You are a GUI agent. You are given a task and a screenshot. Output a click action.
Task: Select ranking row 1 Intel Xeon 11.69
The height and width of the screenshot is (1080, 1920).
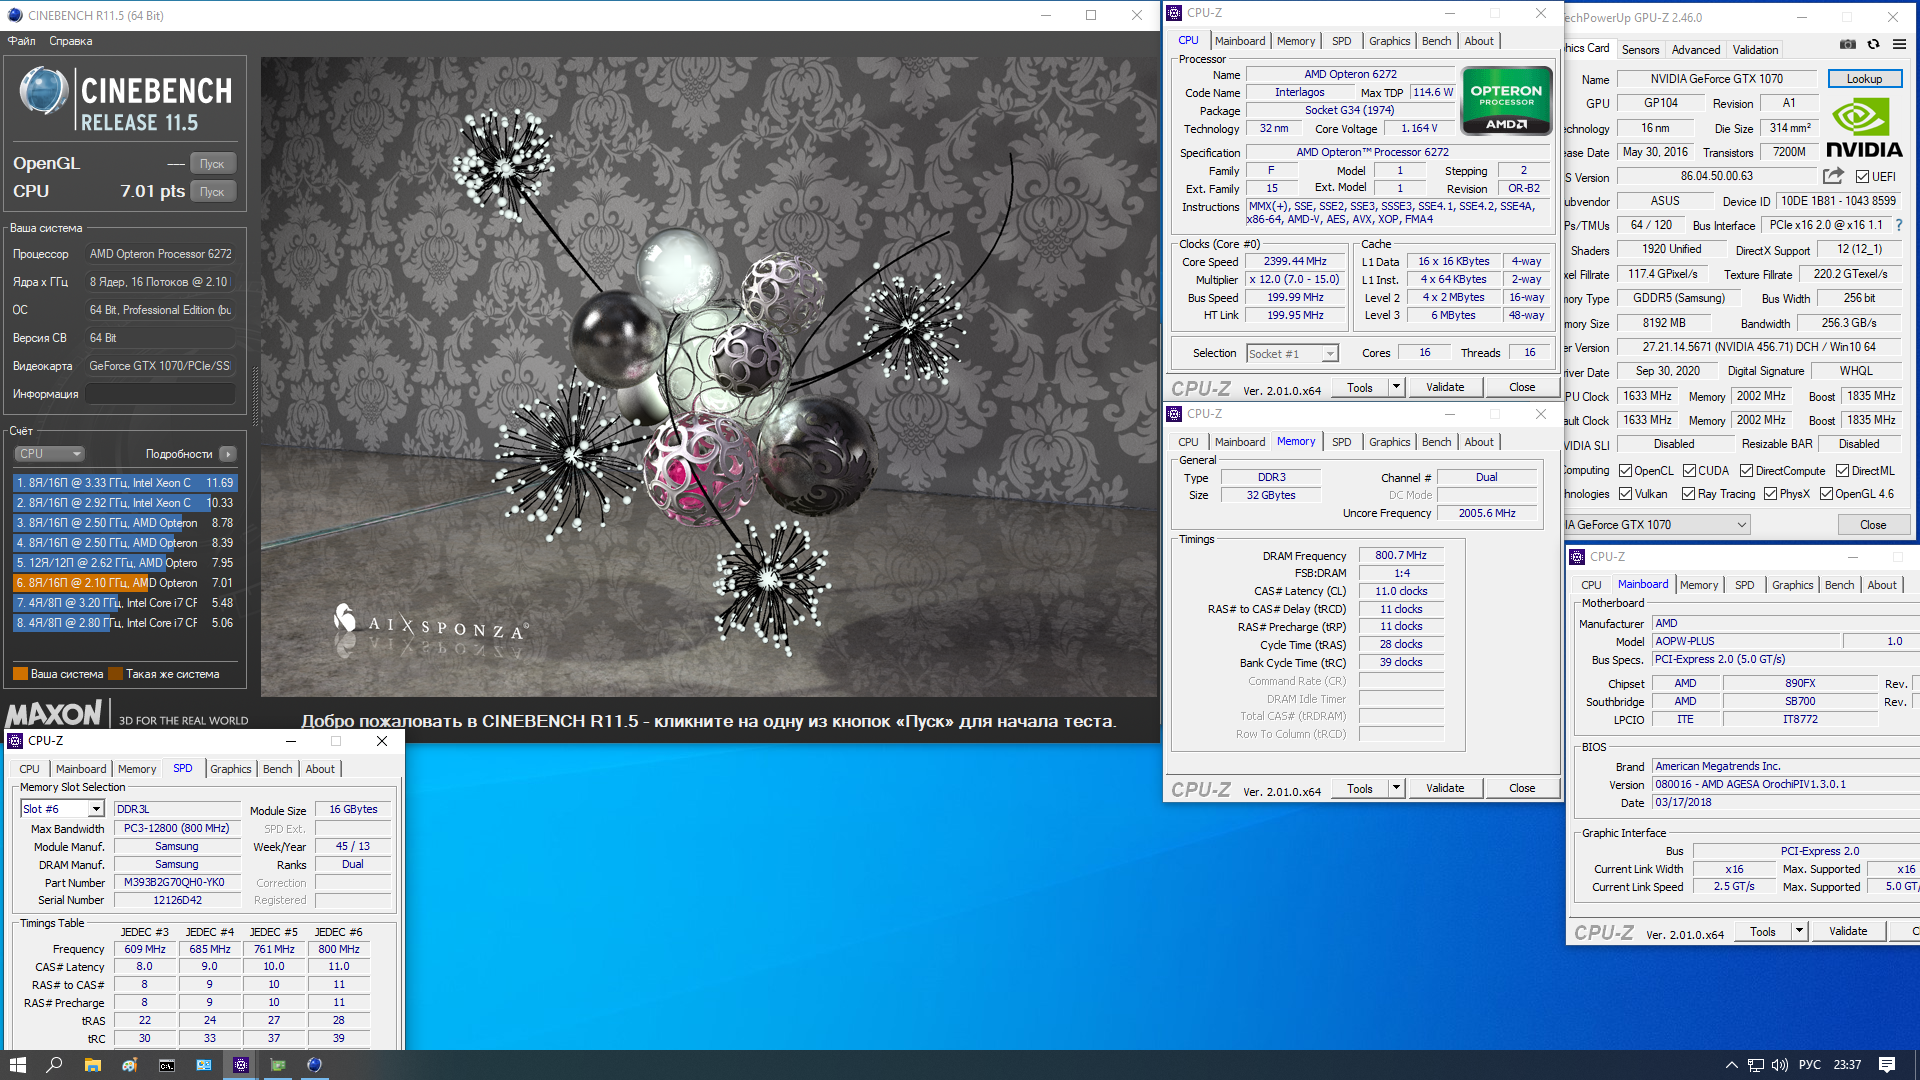coord(125,483)
